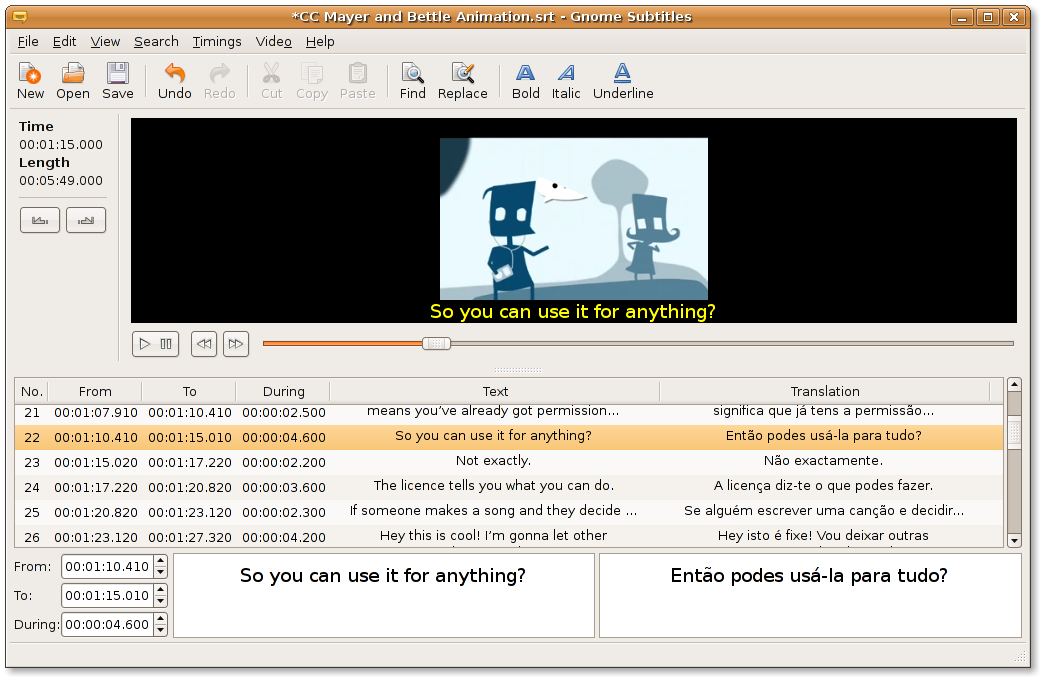Select 'The licence tells you what you can do.'
Image resolution: width=1040 pixels, height=677 pixels.
[509, 487]
